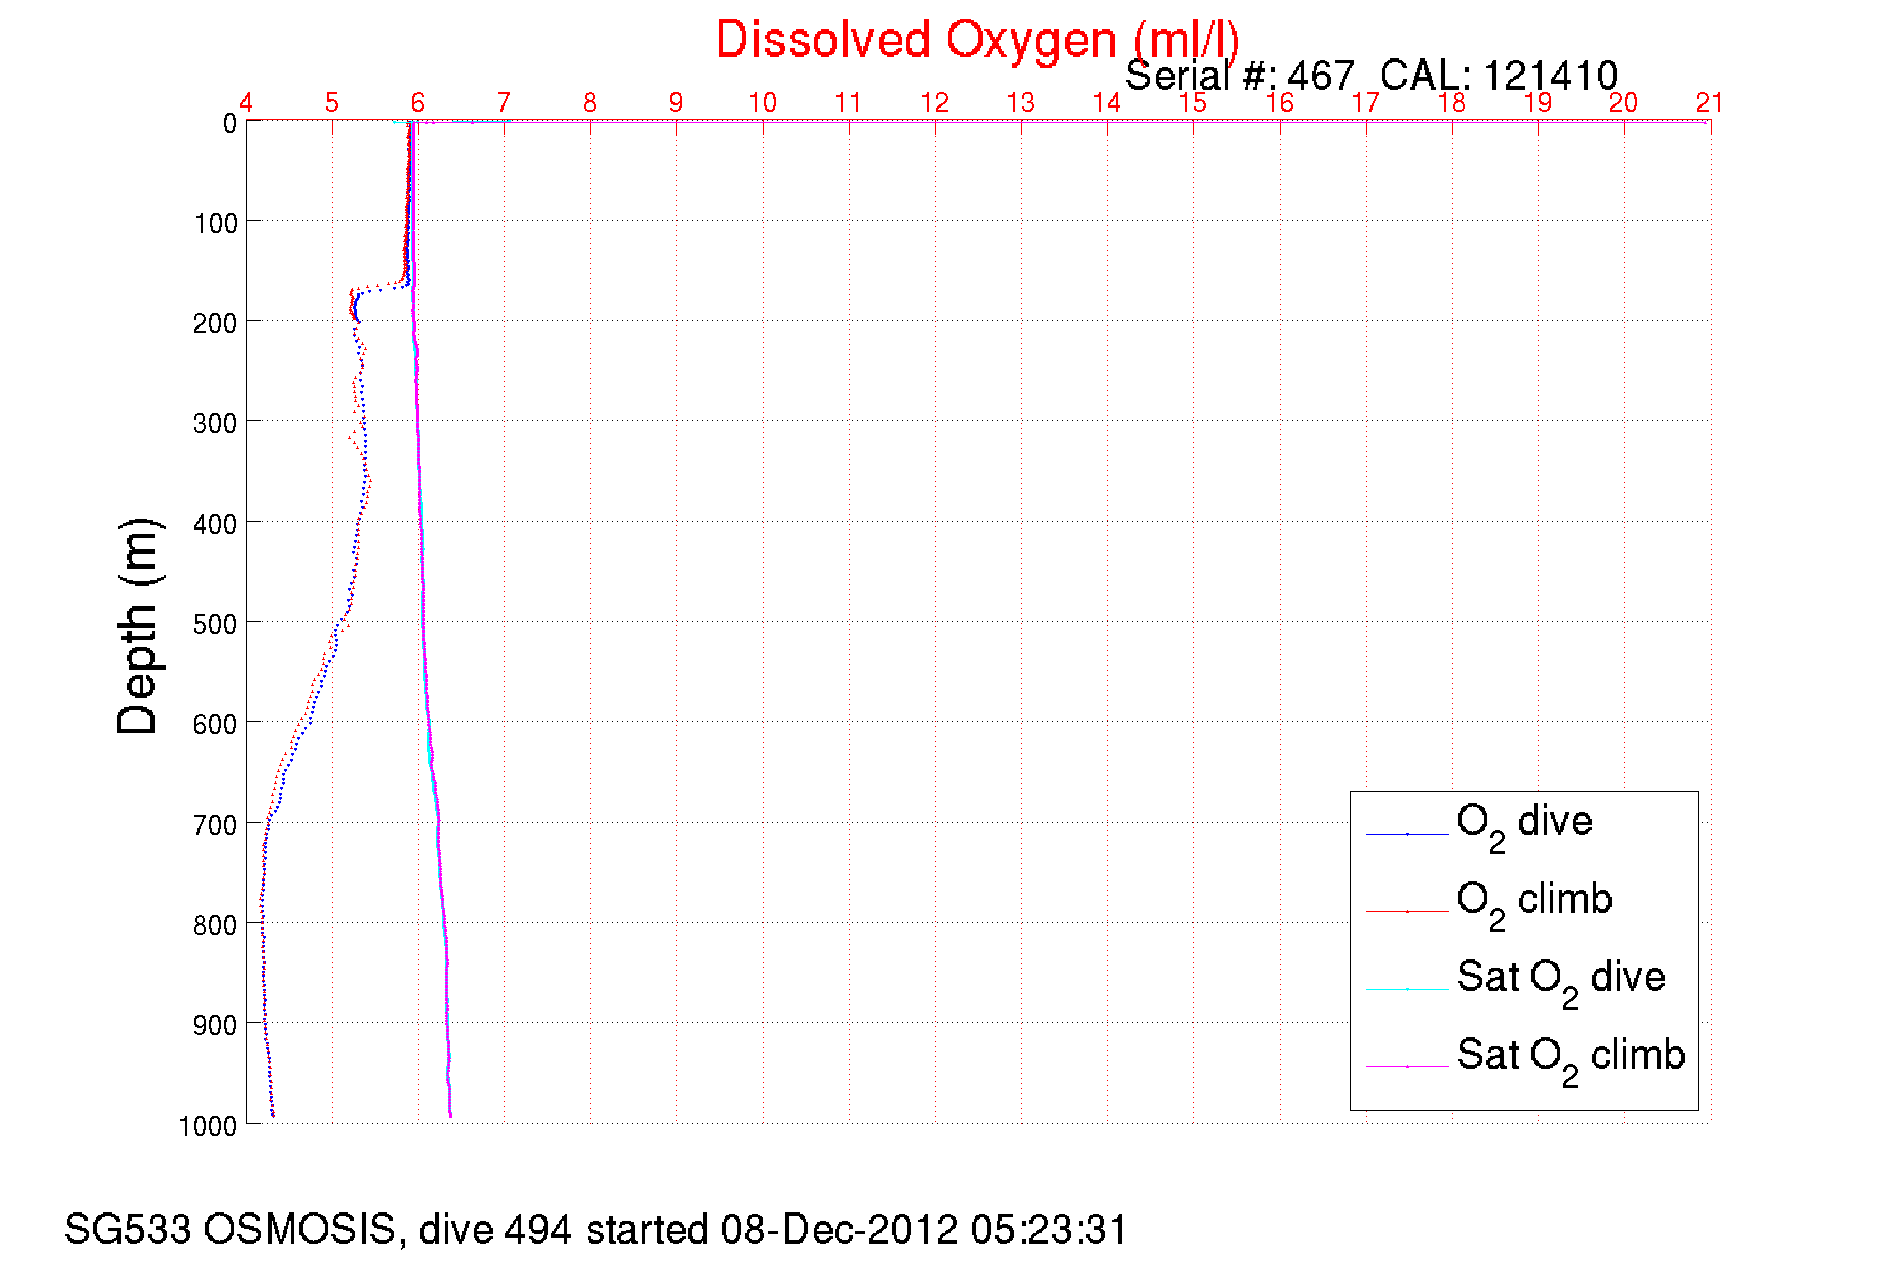1891x1262 pixels.
Task: Select the 'Sat O2 climb' legend entry
Action: (x=1571, y=1061)
